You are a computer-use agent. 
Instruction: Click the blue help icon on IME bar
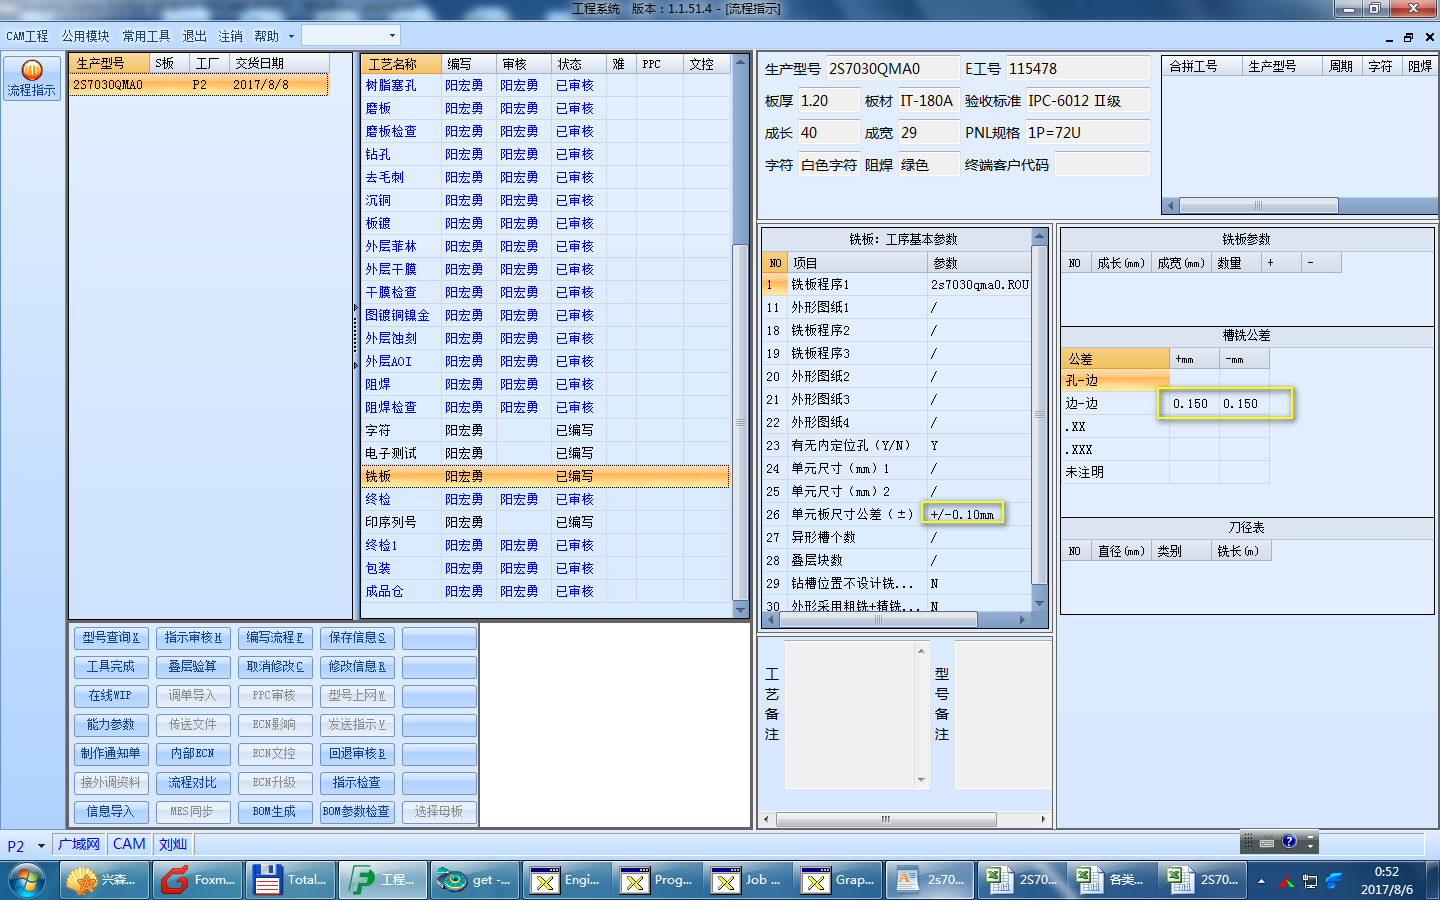click(1289, 842)
